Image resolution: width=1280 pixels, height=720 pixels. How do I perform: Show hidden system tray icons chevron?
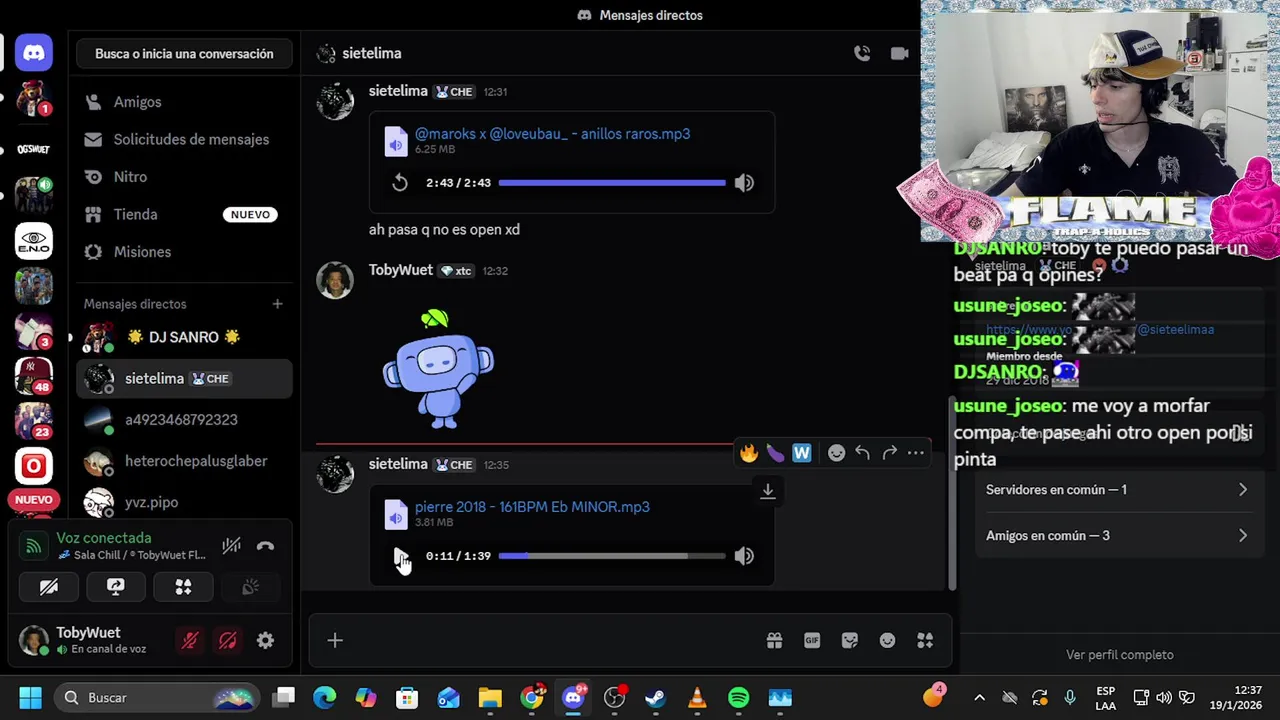coord(979,698)
